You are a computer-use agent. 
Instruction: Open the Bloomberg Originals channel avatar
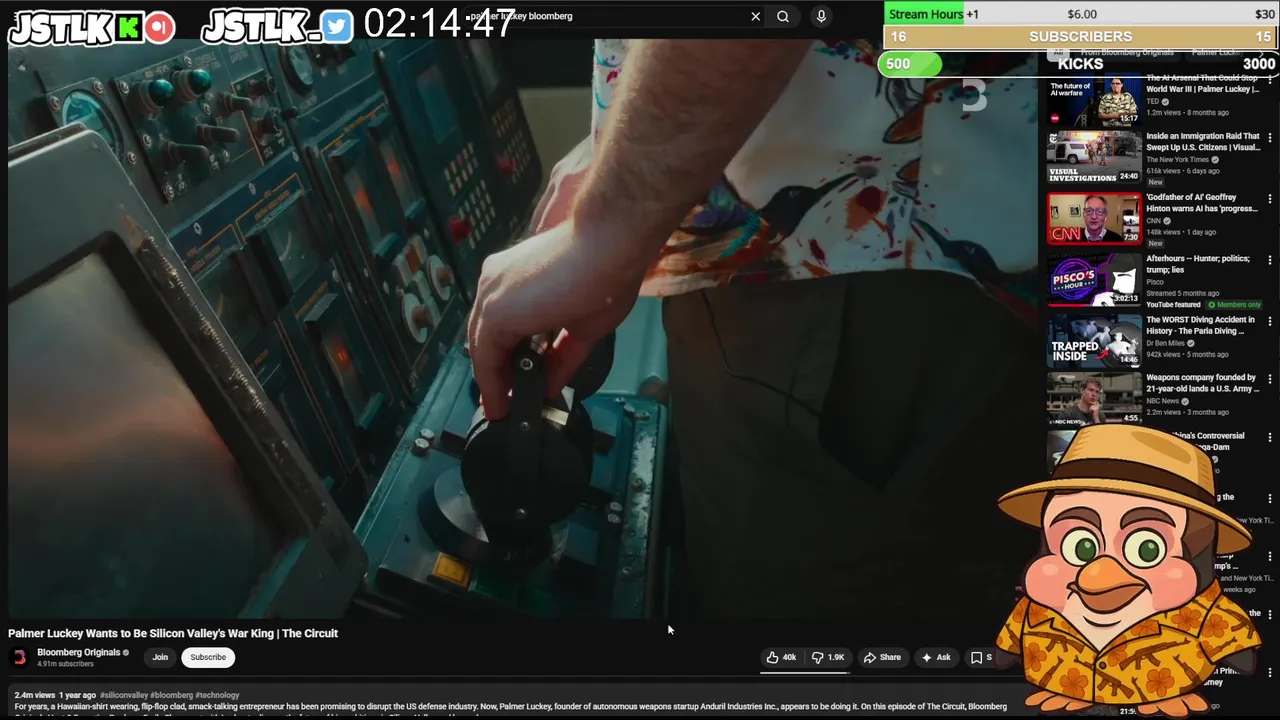(x=19, y=657)
